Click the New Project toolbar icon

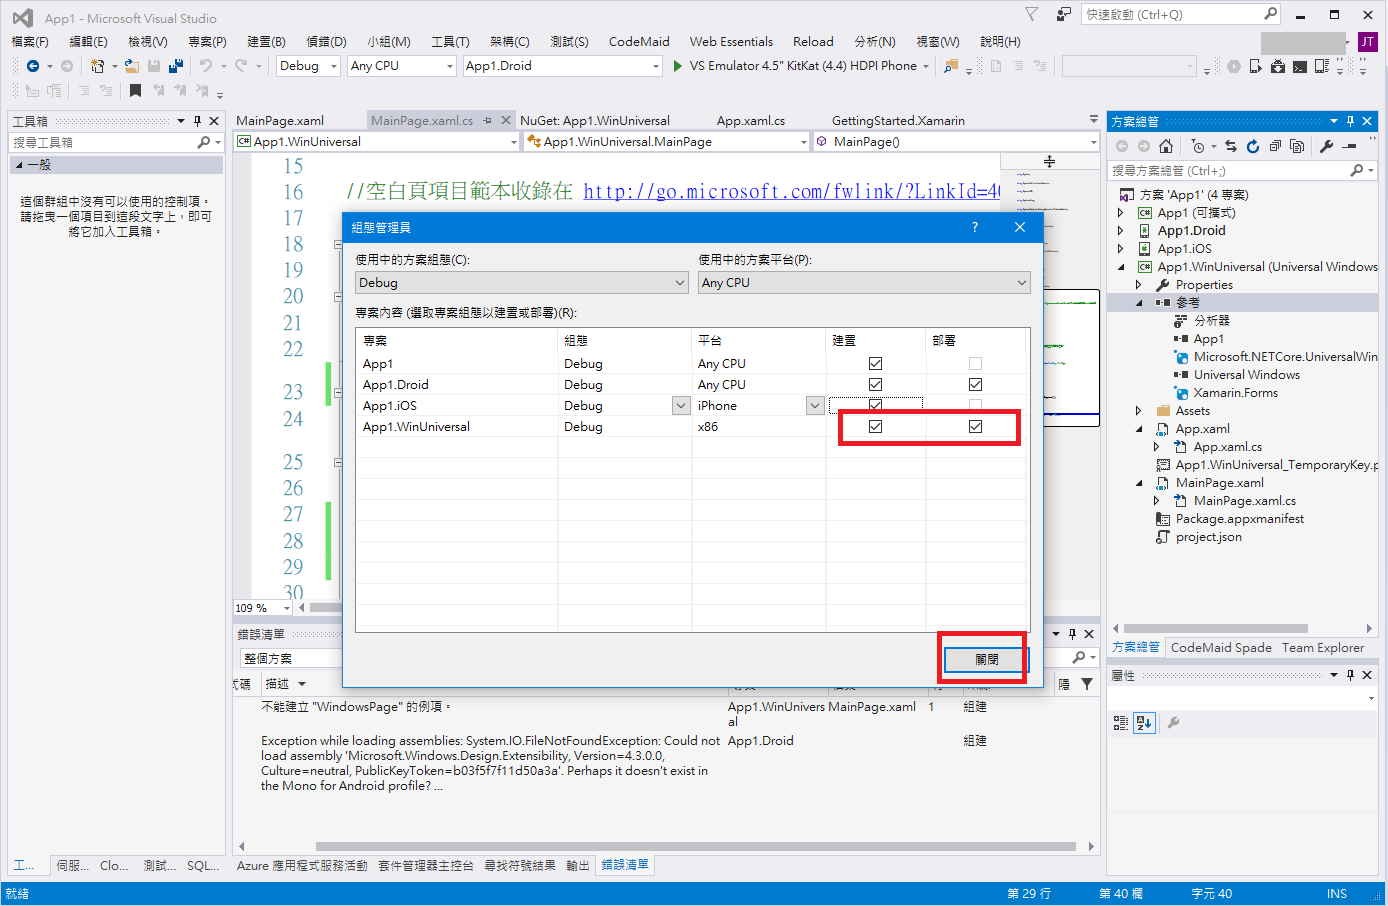[97, 66]
